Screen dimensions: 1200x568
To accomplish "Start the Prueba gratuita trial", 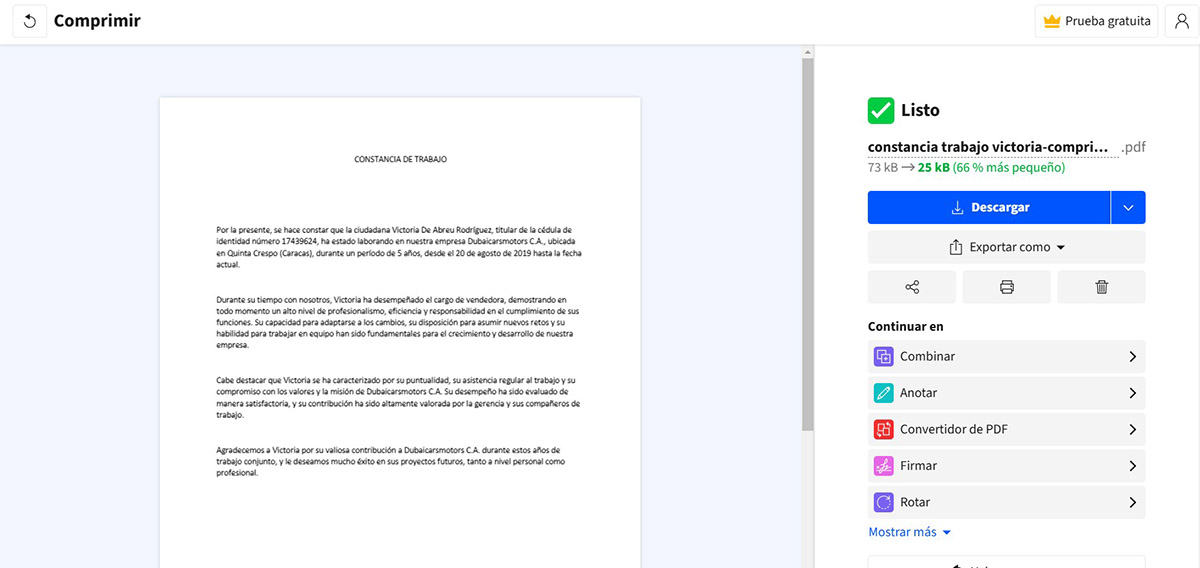I will click(x=1097, y=21).
